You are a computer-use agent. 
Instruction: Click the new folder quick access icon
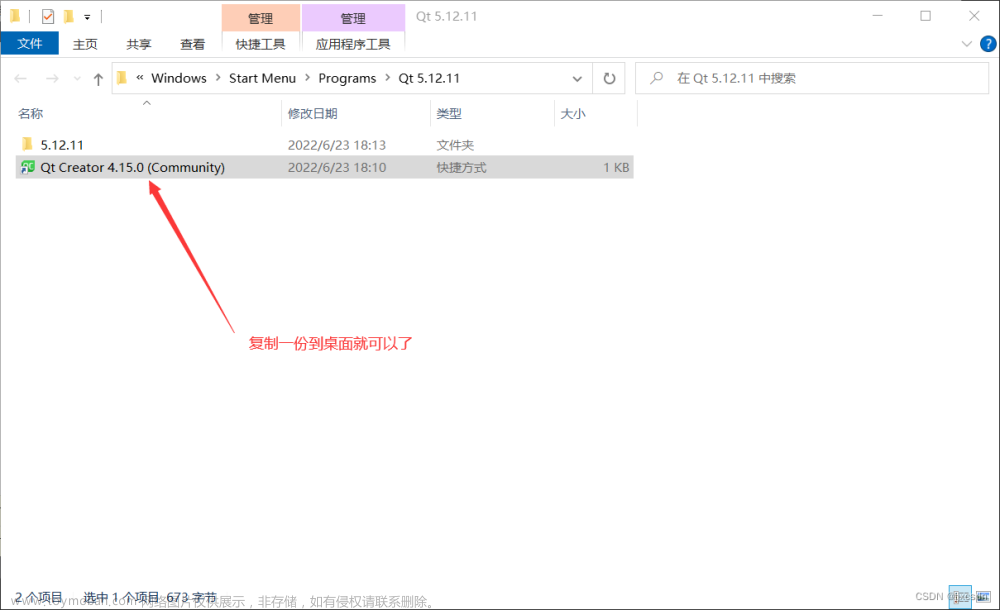[x=69, y=17]
